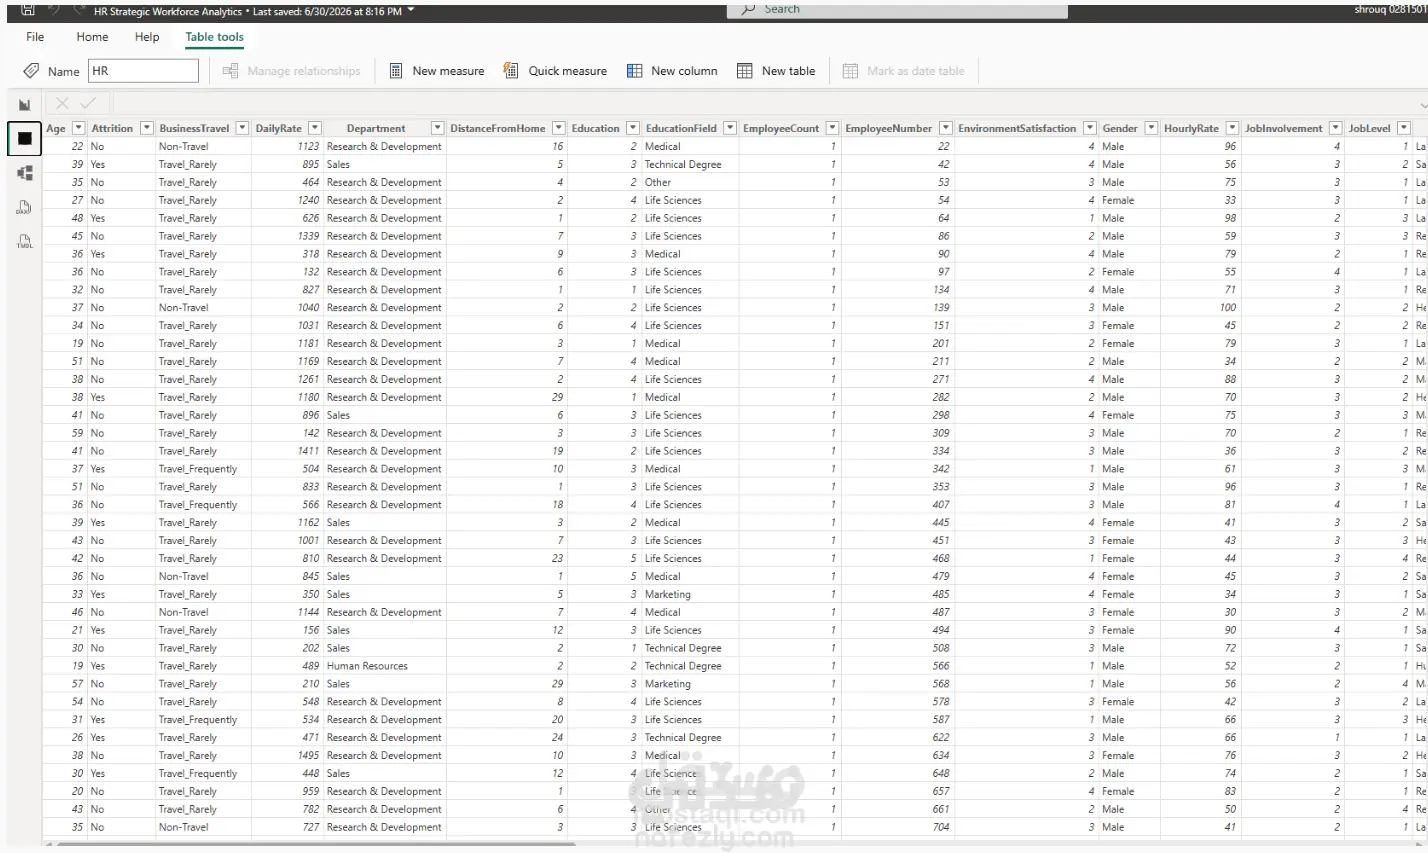Viewport: 1428px width, 853px height.
Task: Open the TMDL view sidebar icon
Action: click(25, 242)
